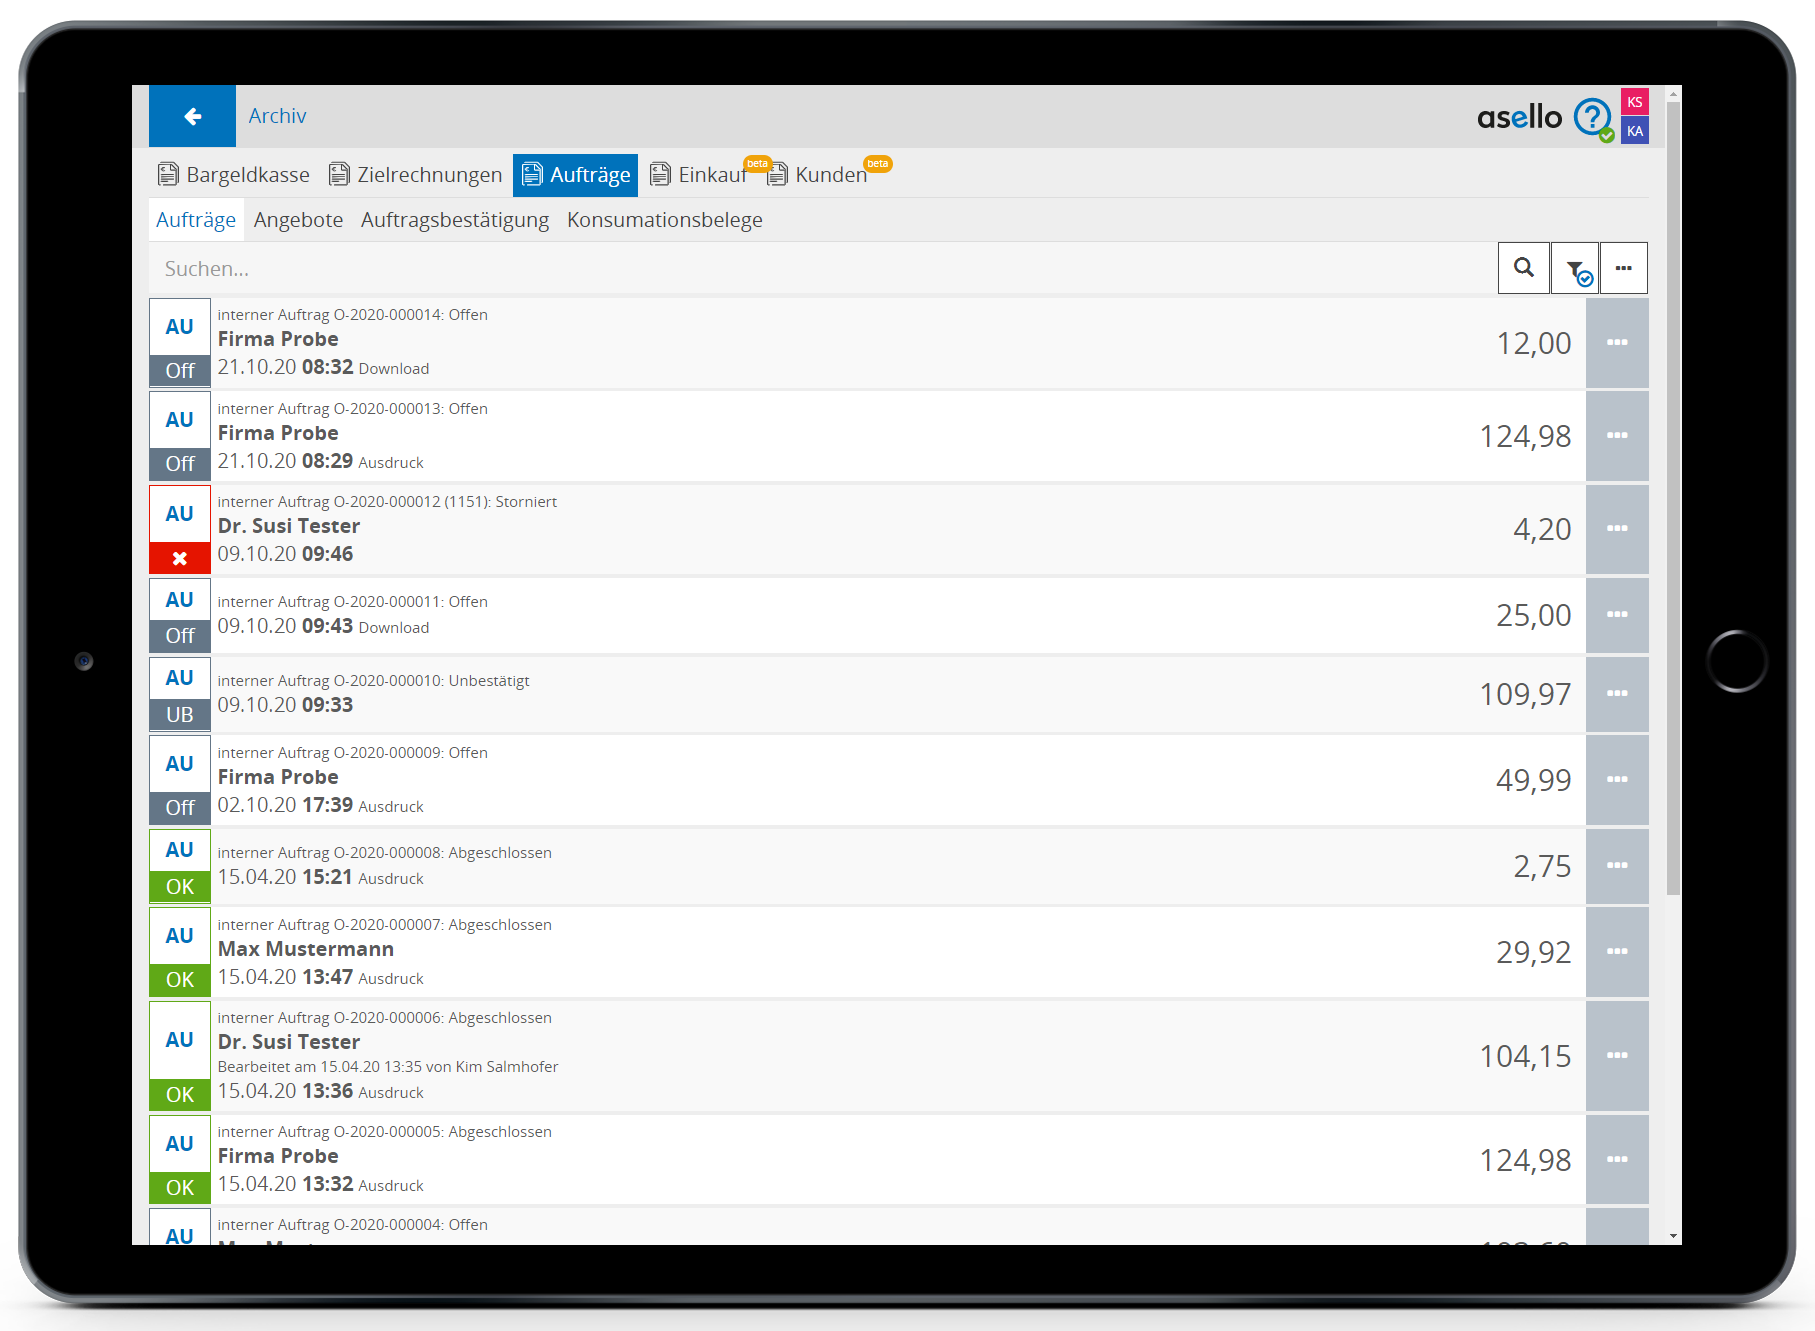Click the purple KA user badge
The height and width of the screenshot is (1331, 1815).
1634,131
